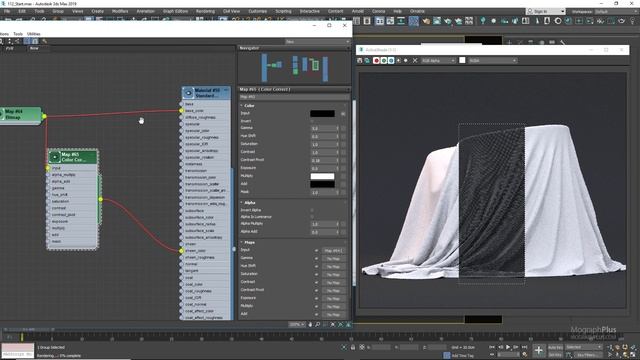Viewport: 640px width, 360px height.
Task: Open the view name dropdown in material editor
Action: (317, 42)
